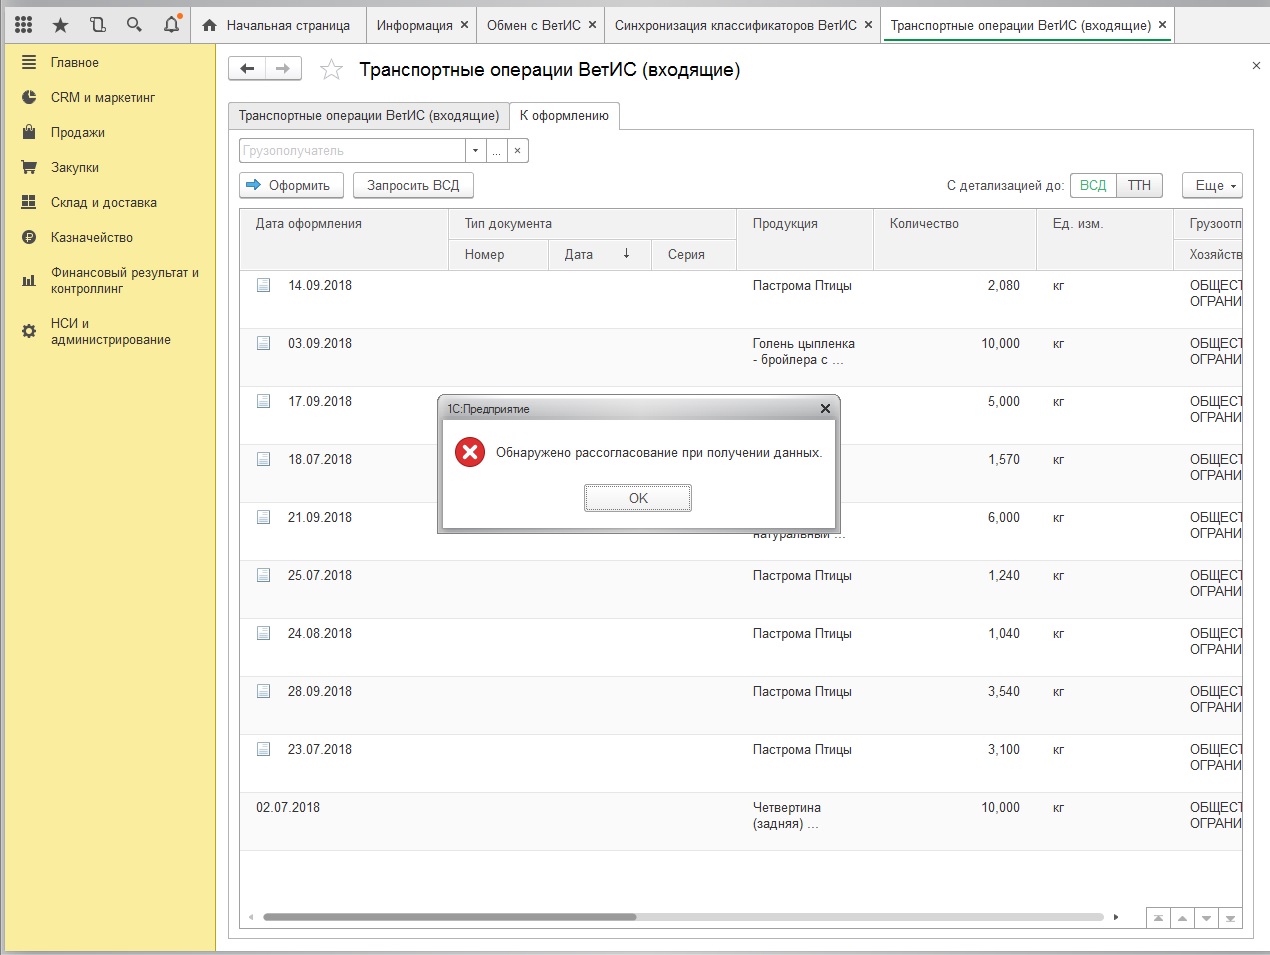
Task: Open the search magnifier icon
Action: [134, 25]
